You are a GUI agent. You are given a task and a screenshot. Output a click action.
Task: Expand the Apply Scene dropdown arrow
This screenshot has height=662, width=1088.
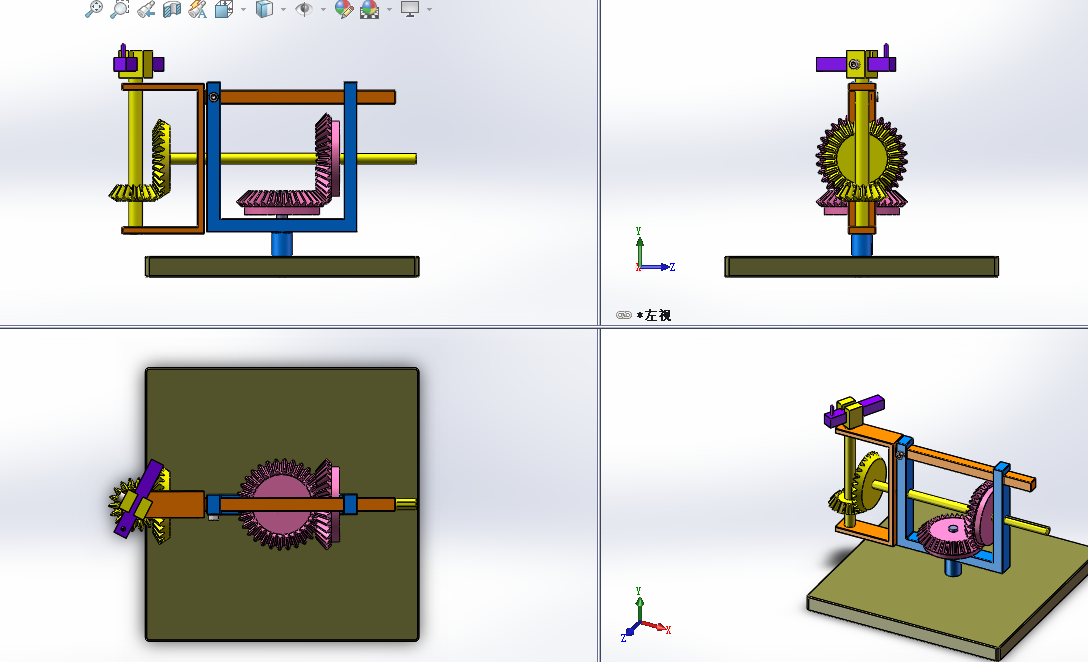pos(389,10)
